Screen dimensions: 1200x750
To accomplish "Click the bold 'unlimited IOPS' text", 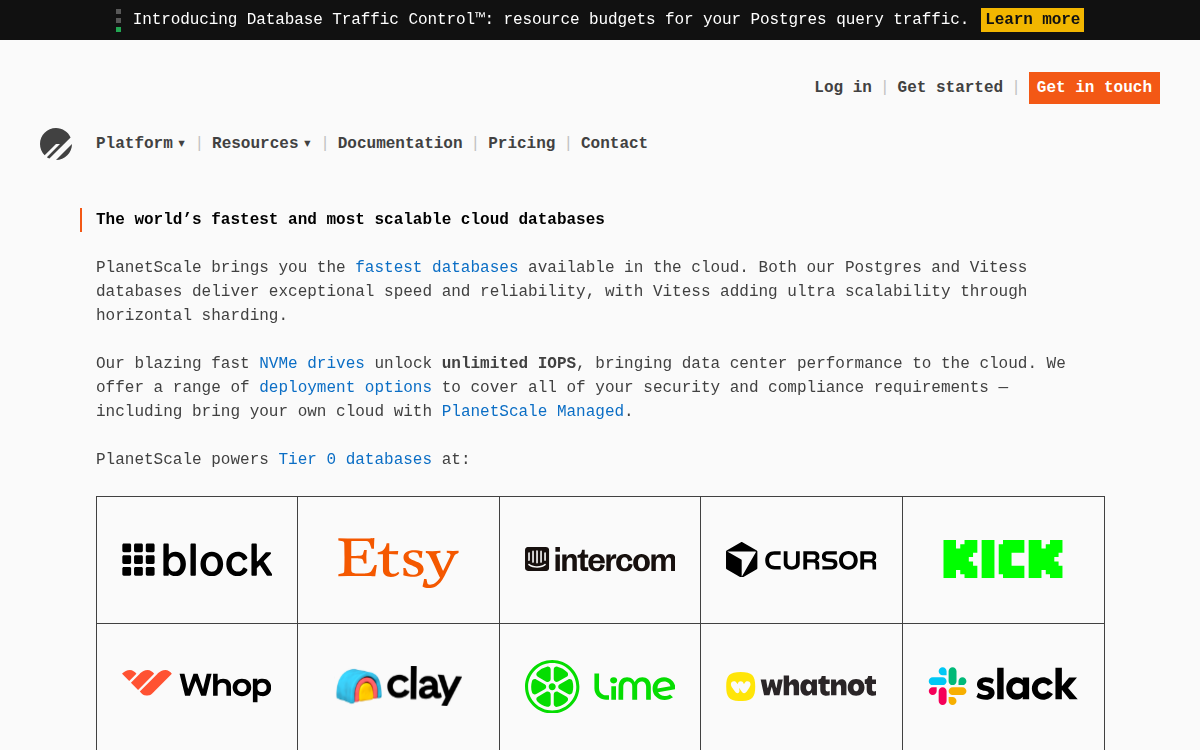I will pos(509,363).
